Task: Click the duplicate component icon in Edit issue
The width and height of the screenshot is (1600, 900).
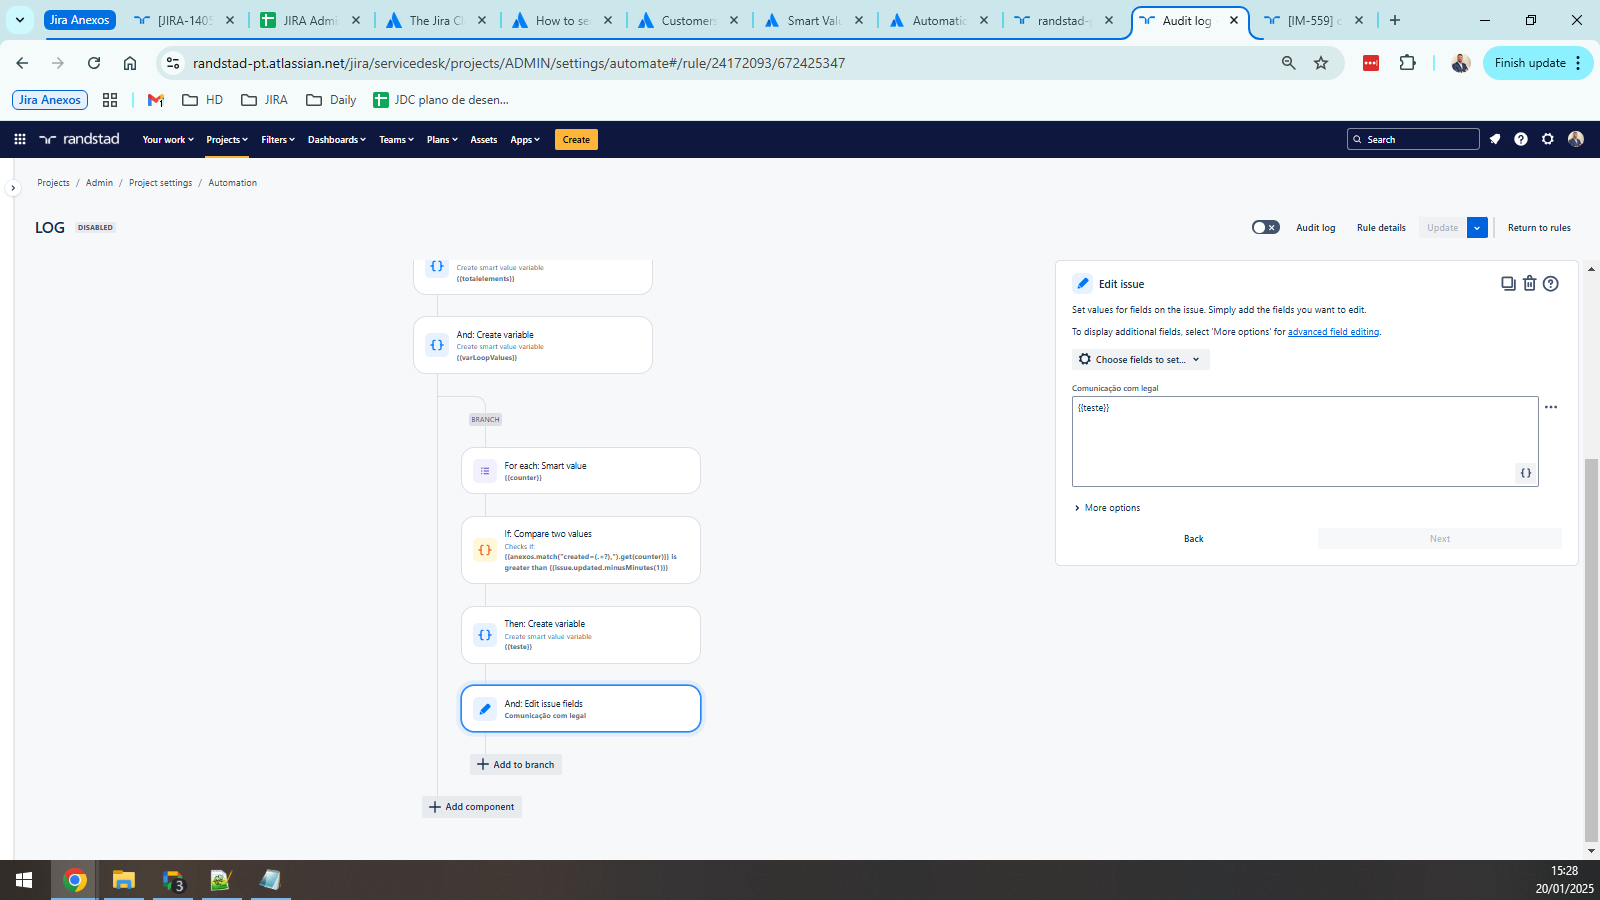Action: [1508, 284]
